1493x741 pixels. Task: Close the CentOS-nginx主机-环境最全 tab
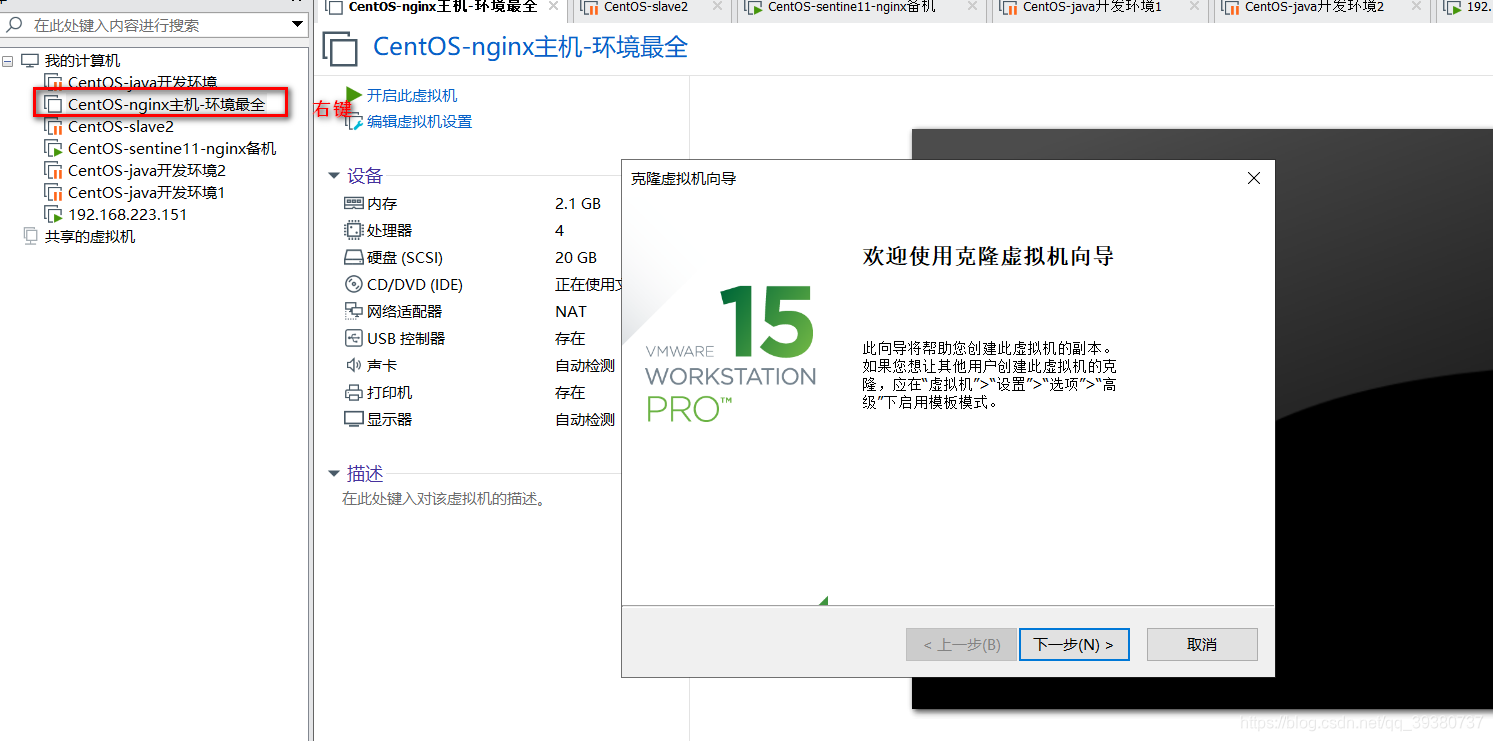[553, 7]
